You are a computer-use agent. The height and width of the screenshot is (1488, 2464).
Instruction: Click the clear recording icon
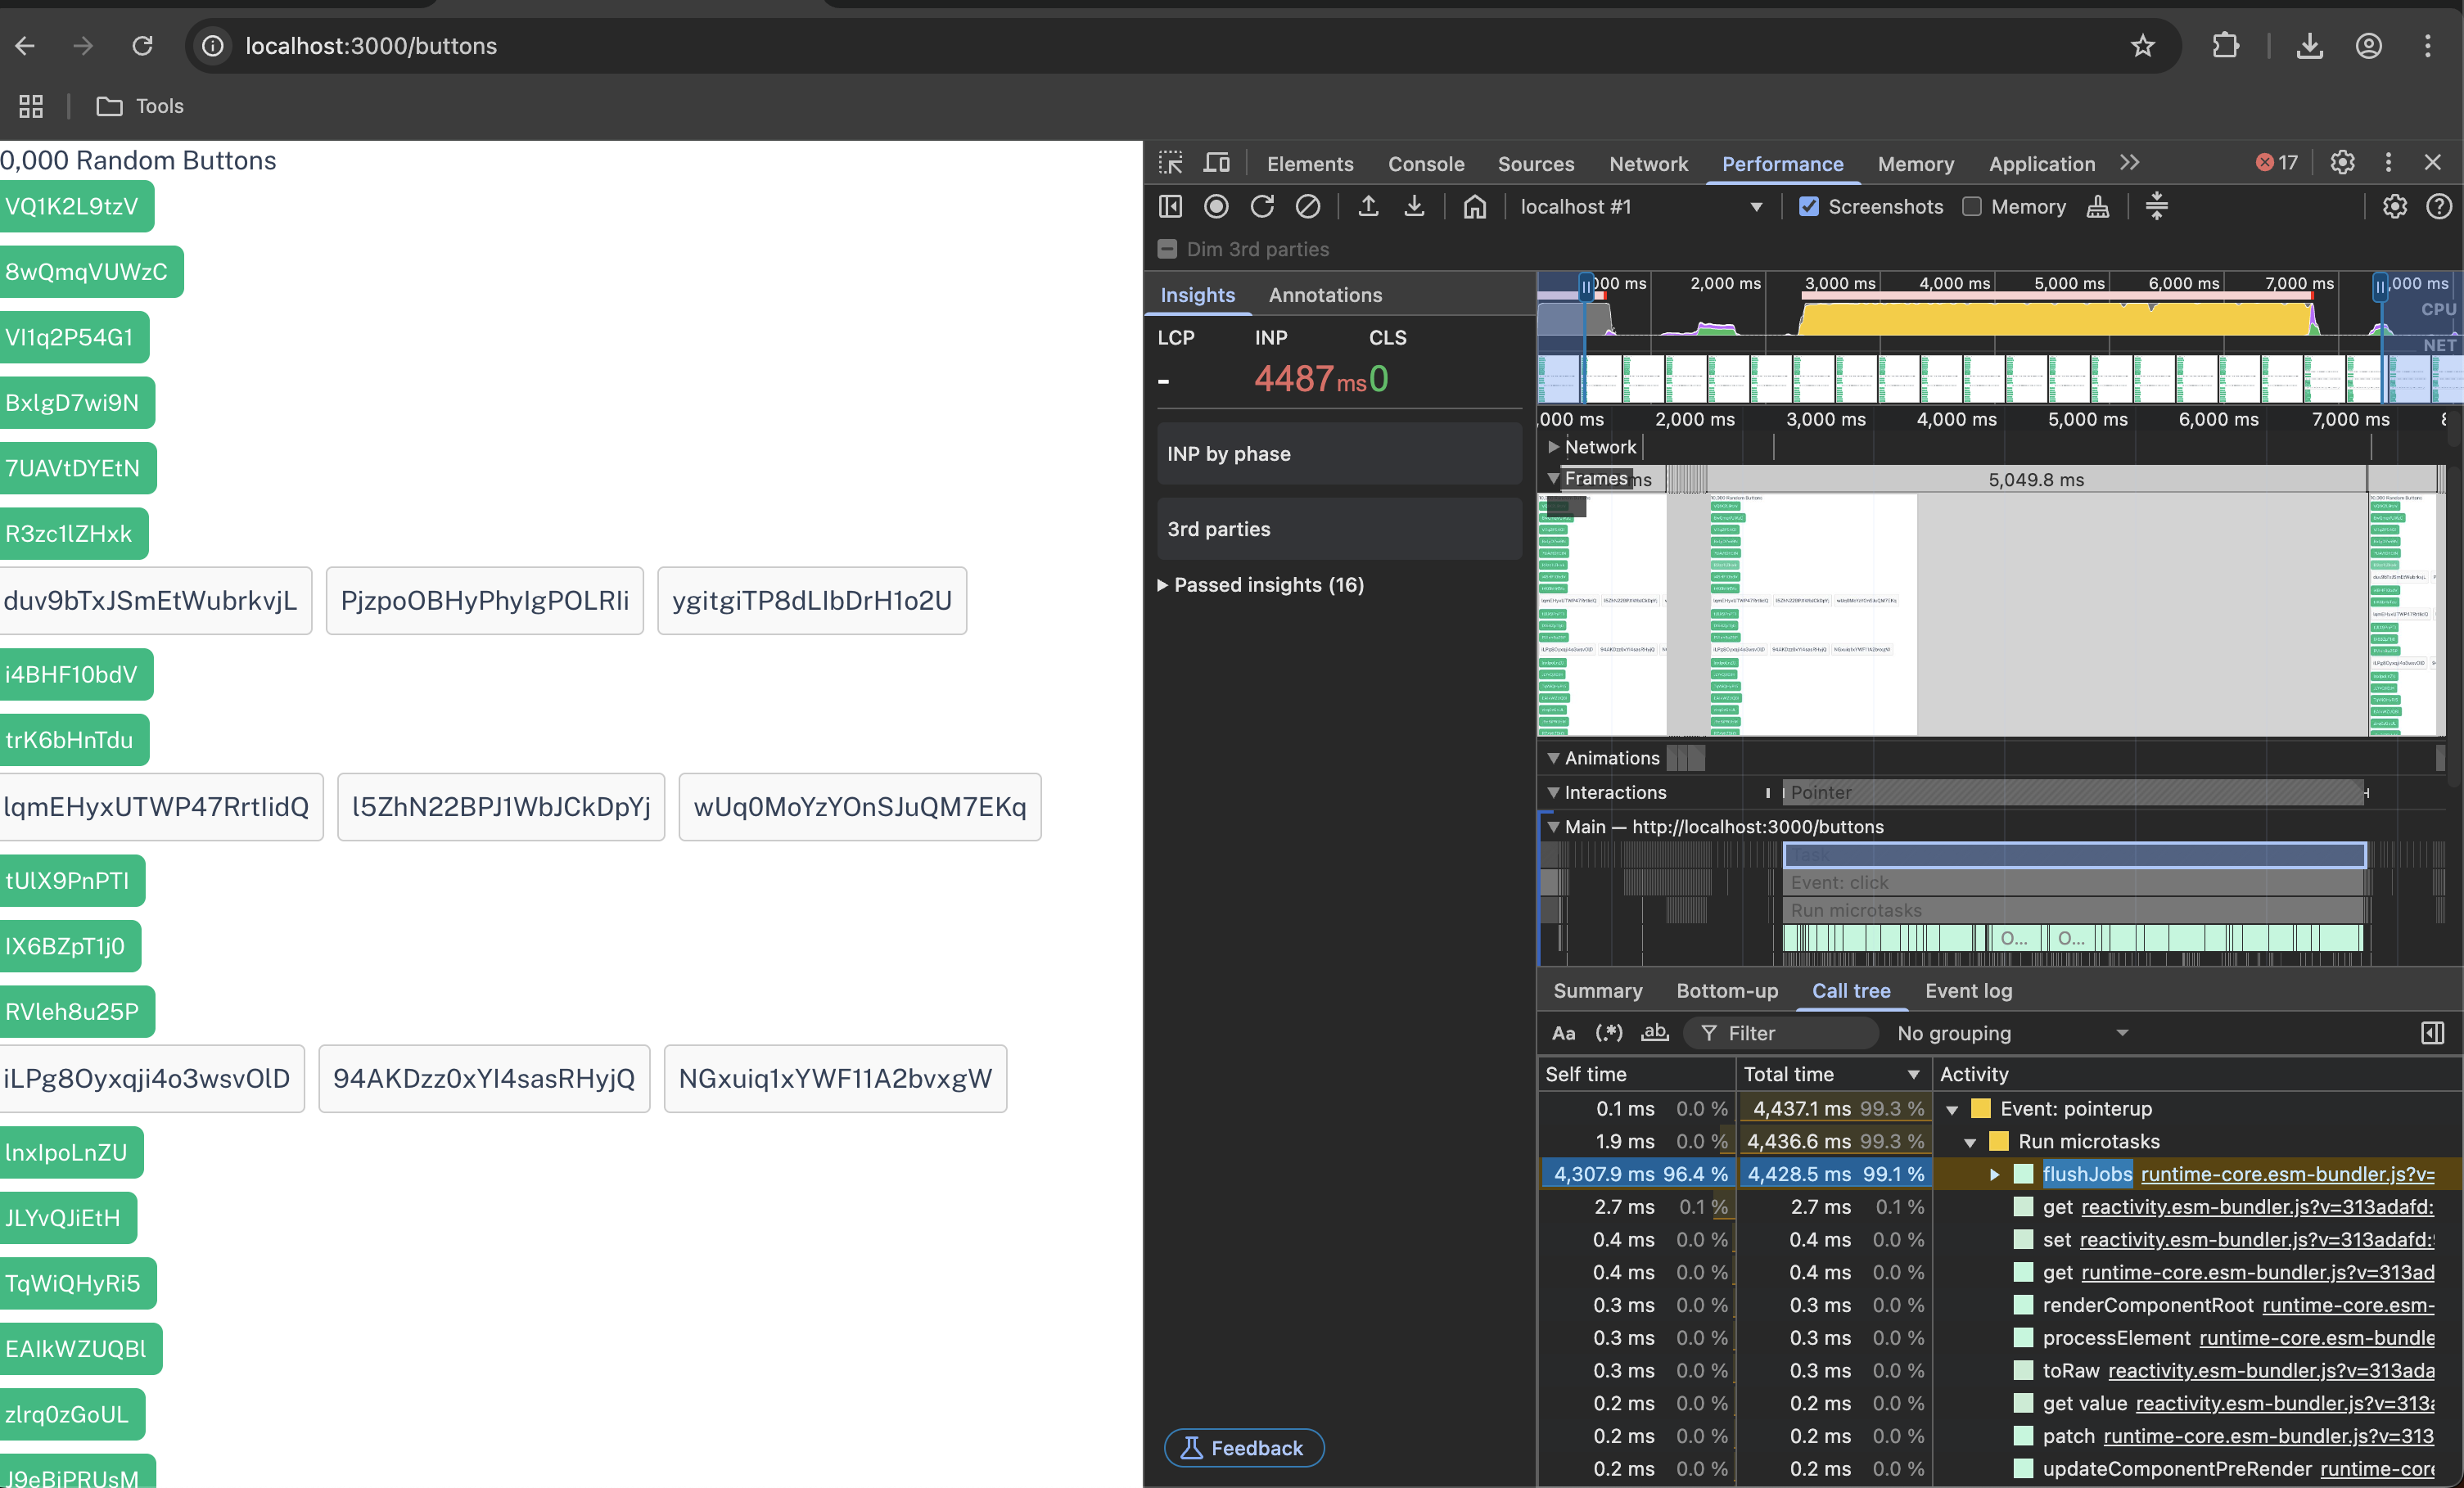(1307, 207)
